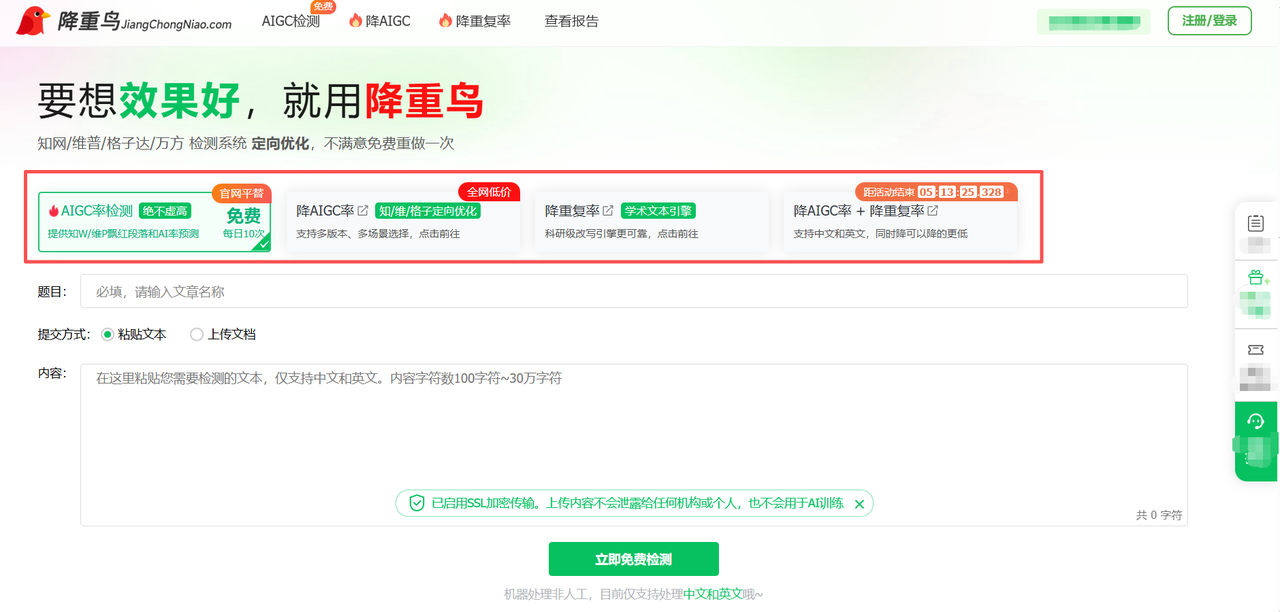Click external-link icon next to 降AIGC率
This screenshot has width=1280, height=612.
point(363,211)
